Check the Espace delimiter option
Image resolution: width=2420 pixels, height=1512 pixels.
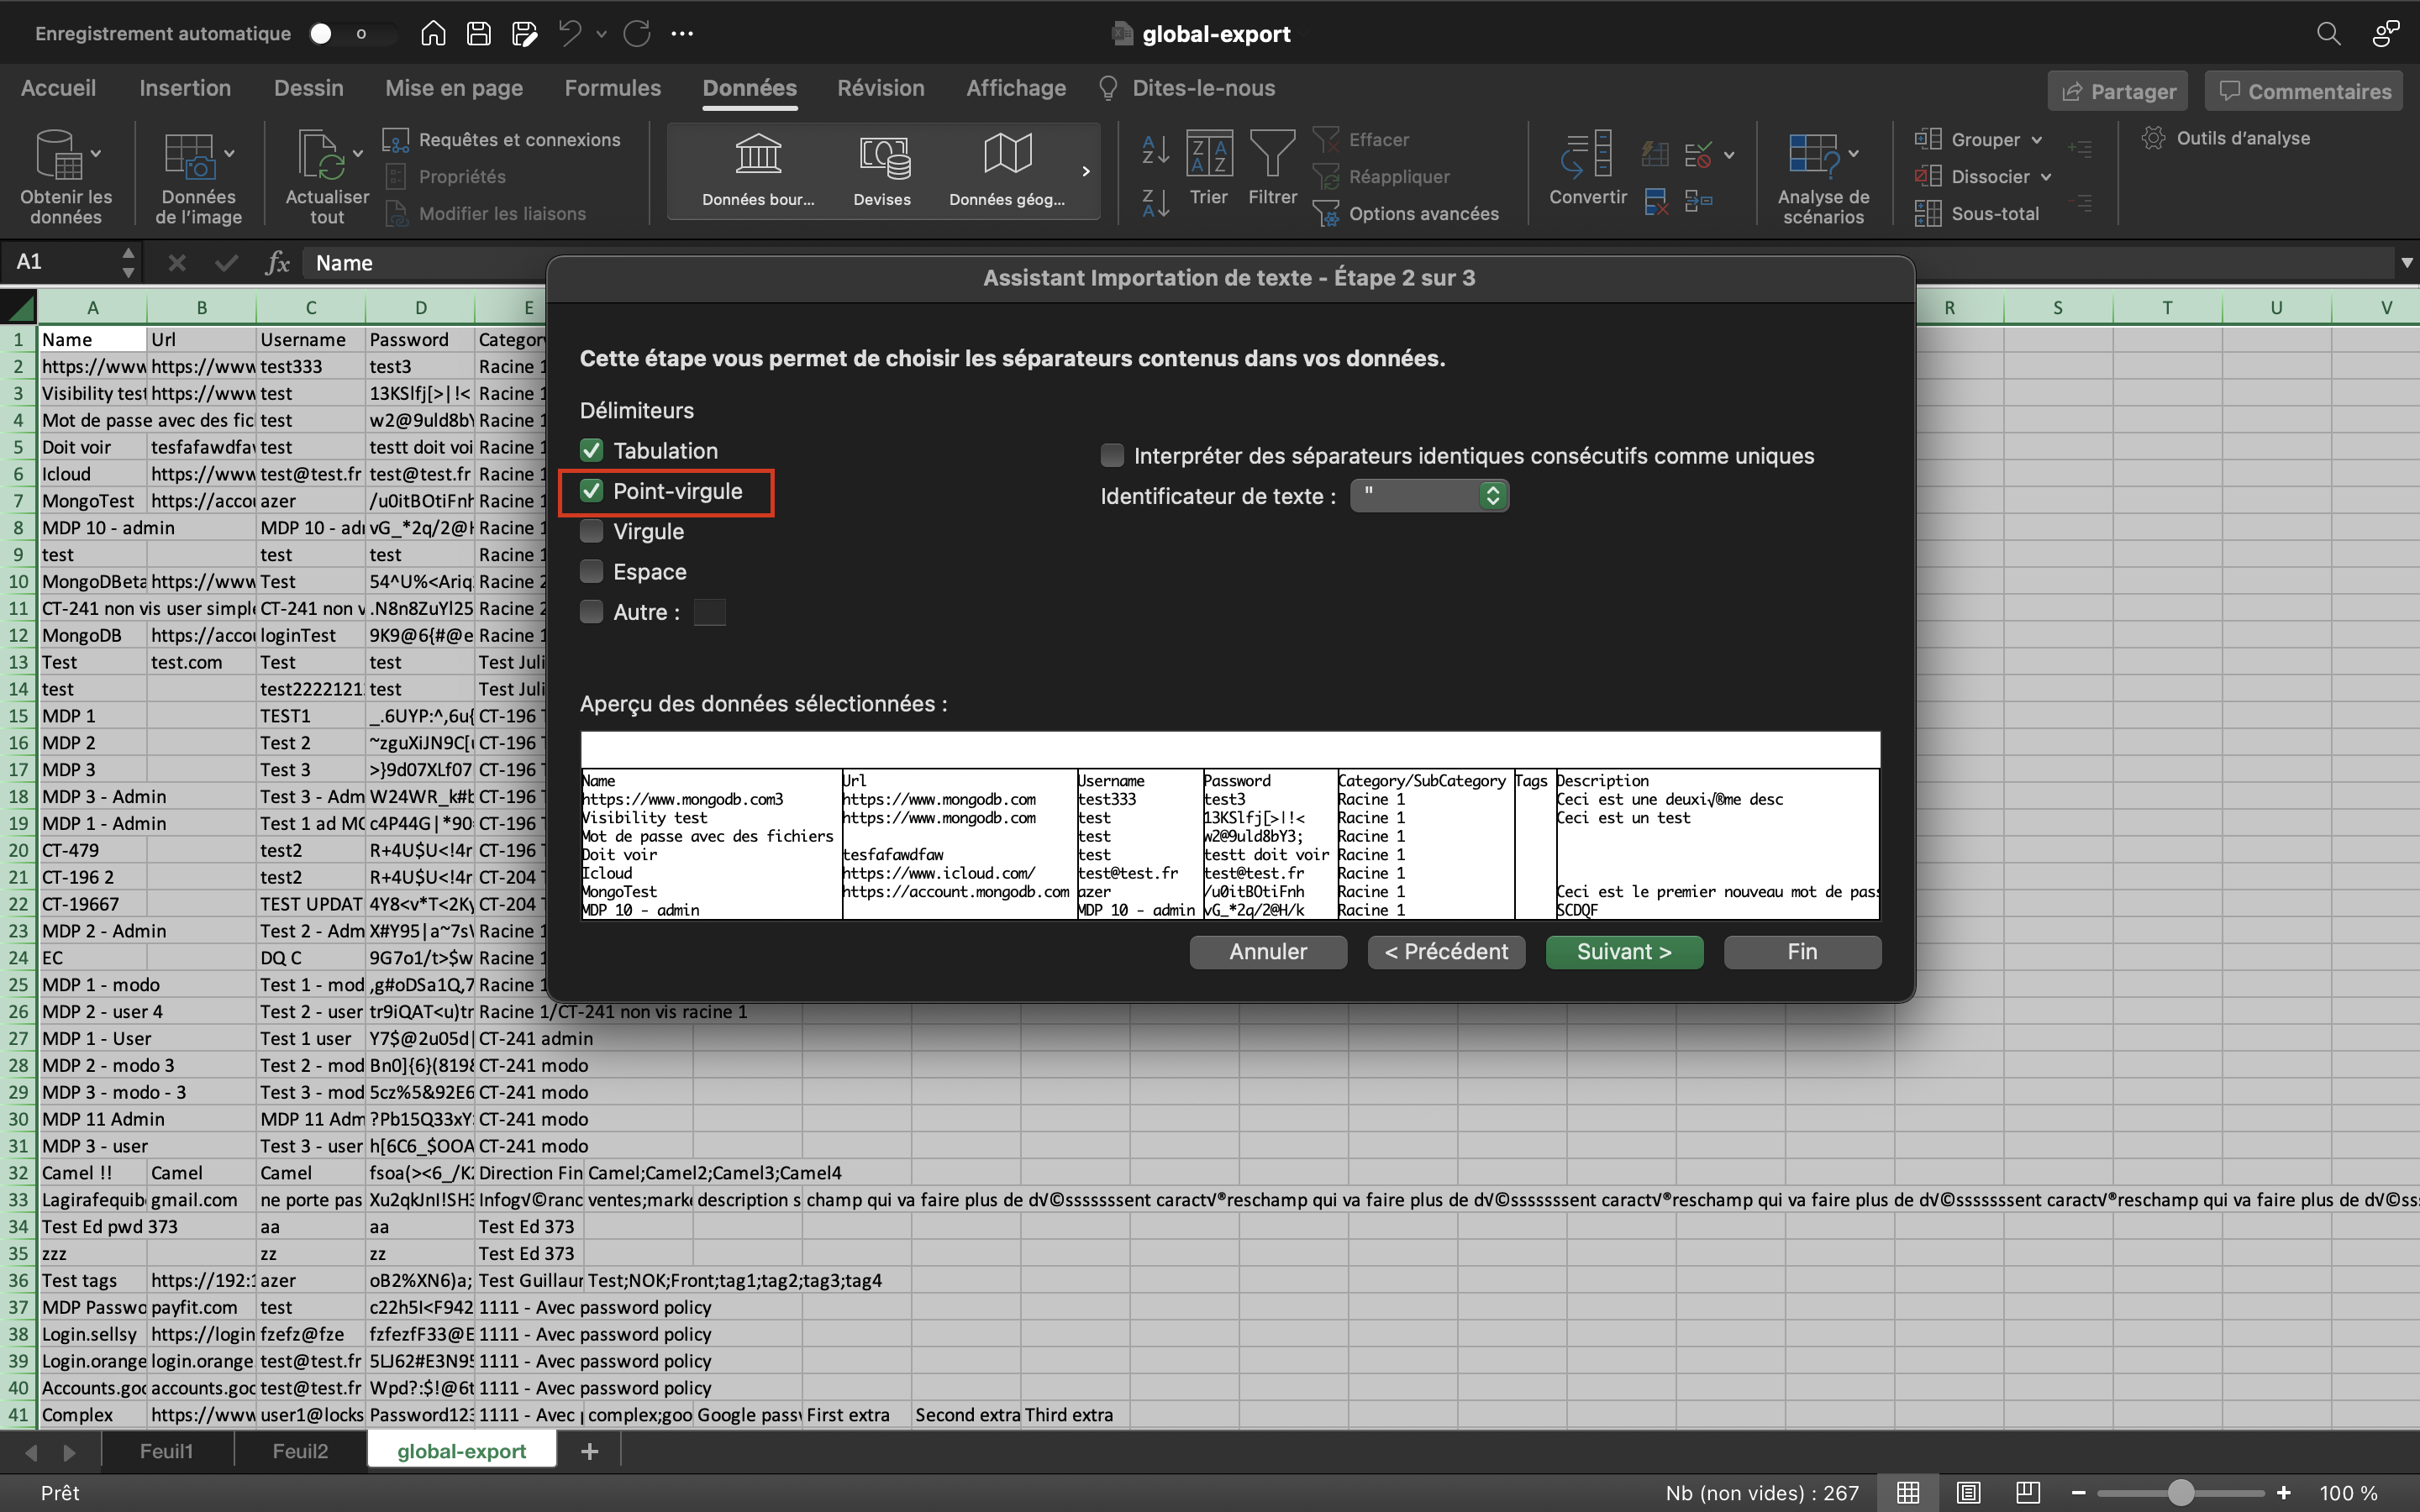tap(592, 572)
